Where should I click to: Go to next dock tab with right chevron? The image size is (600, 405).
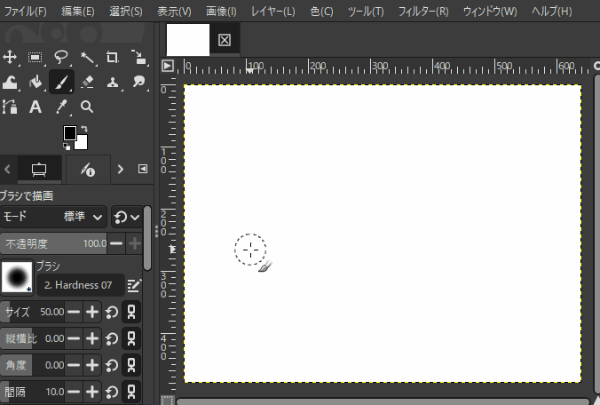120,169
